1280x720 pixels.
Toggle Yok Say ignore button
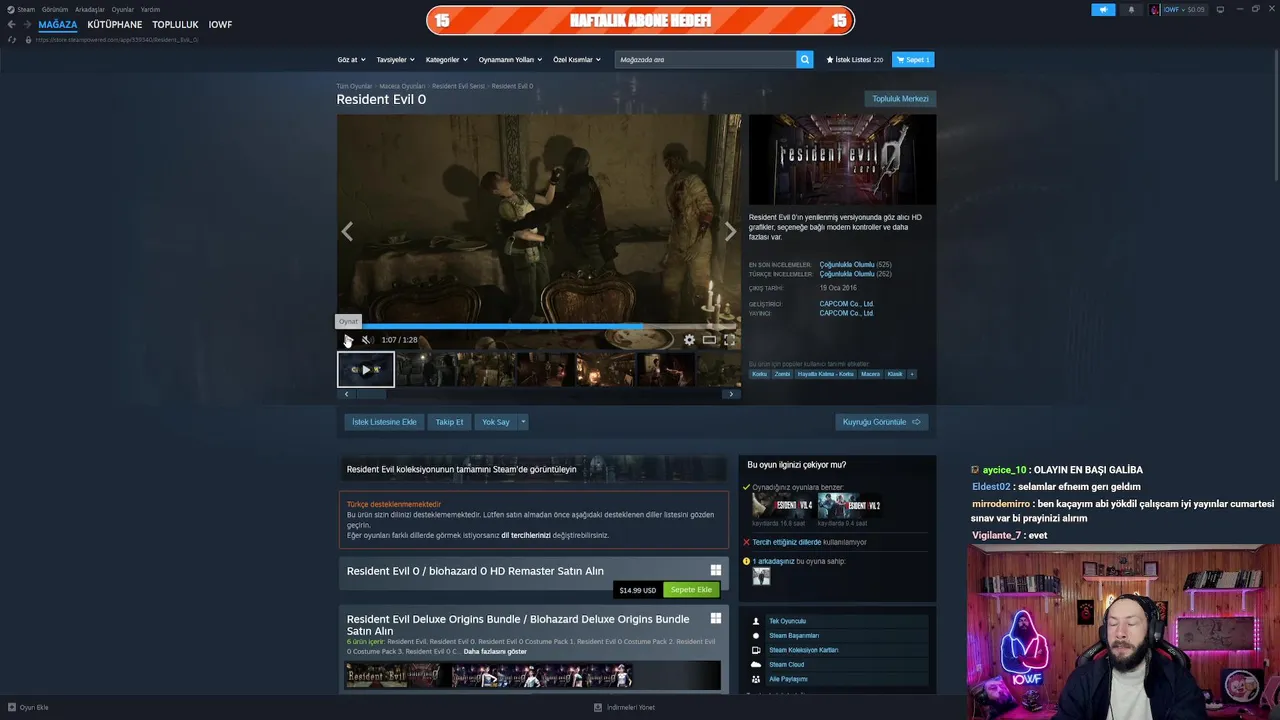click(x=496, y=422)
